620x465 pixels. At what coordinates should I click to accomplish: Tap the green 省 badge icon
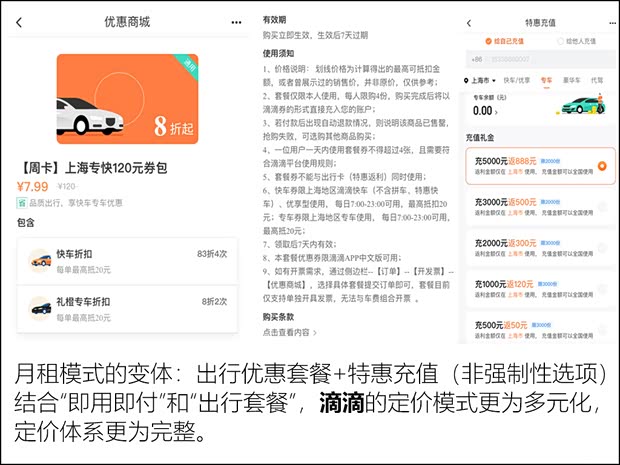point(21,203)
